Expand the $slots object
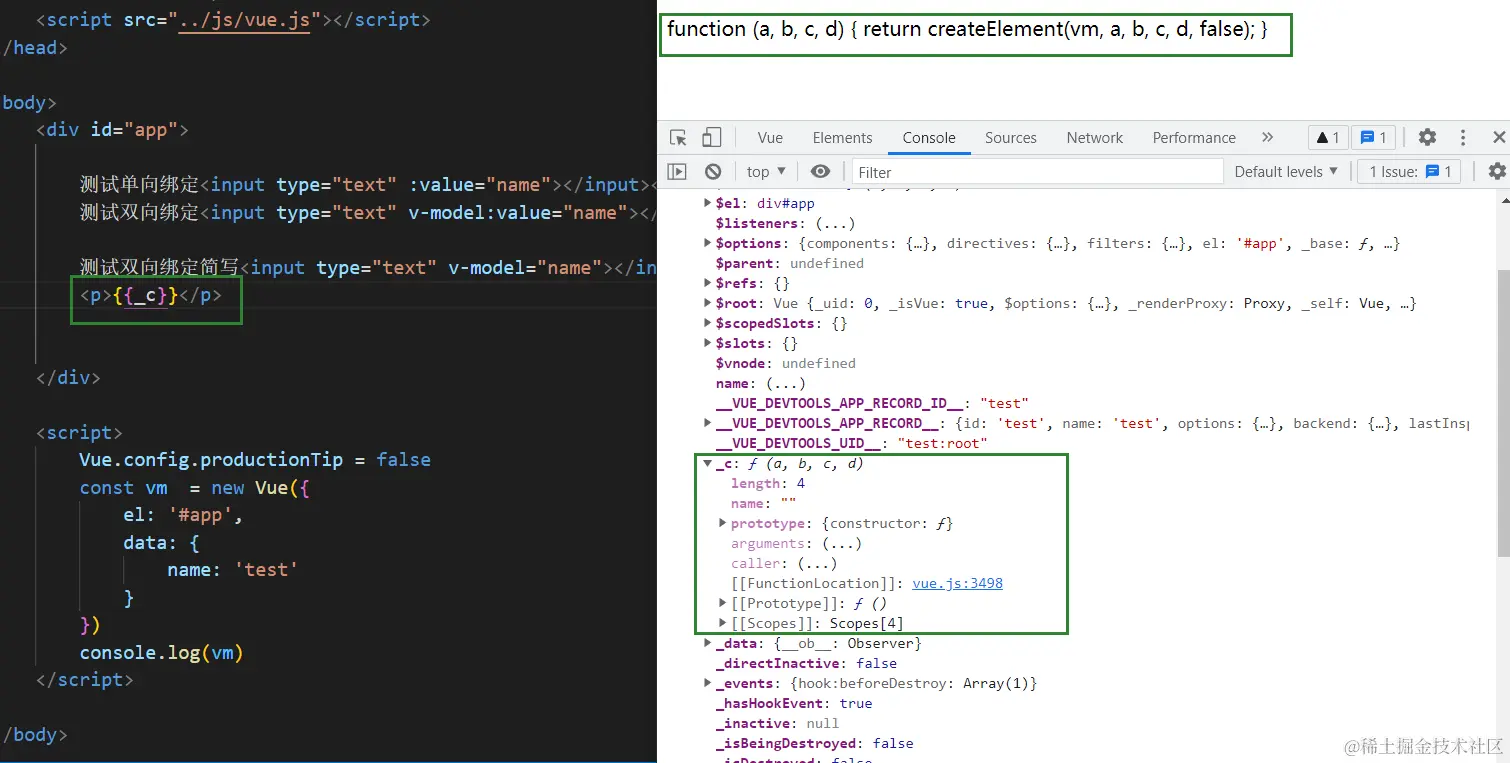Viewport: 1510px width, 763px height. (x=708, y=343)
